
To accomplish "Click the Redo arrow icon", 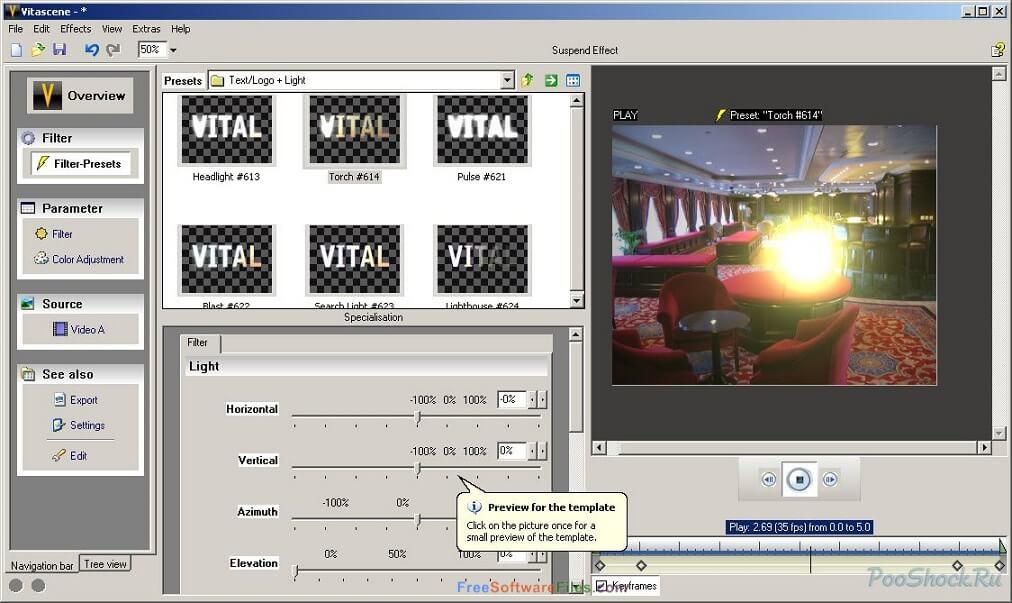I will click(x=113, y=50).
